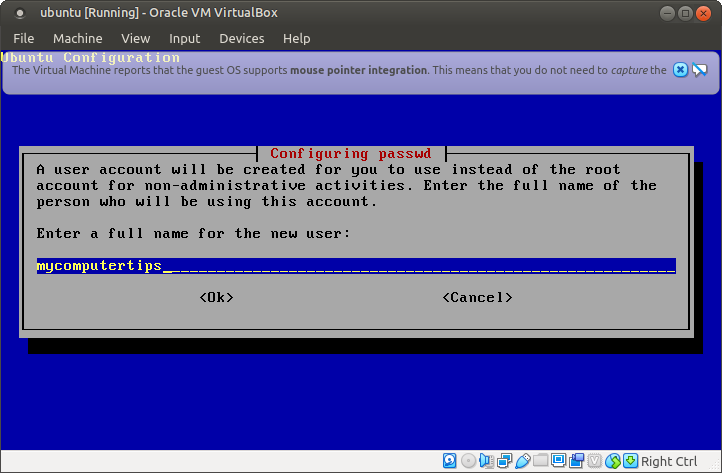Click the 'Configuring passwd' dialog title
This screenshot has height=473, width=722.
point(350,153)
